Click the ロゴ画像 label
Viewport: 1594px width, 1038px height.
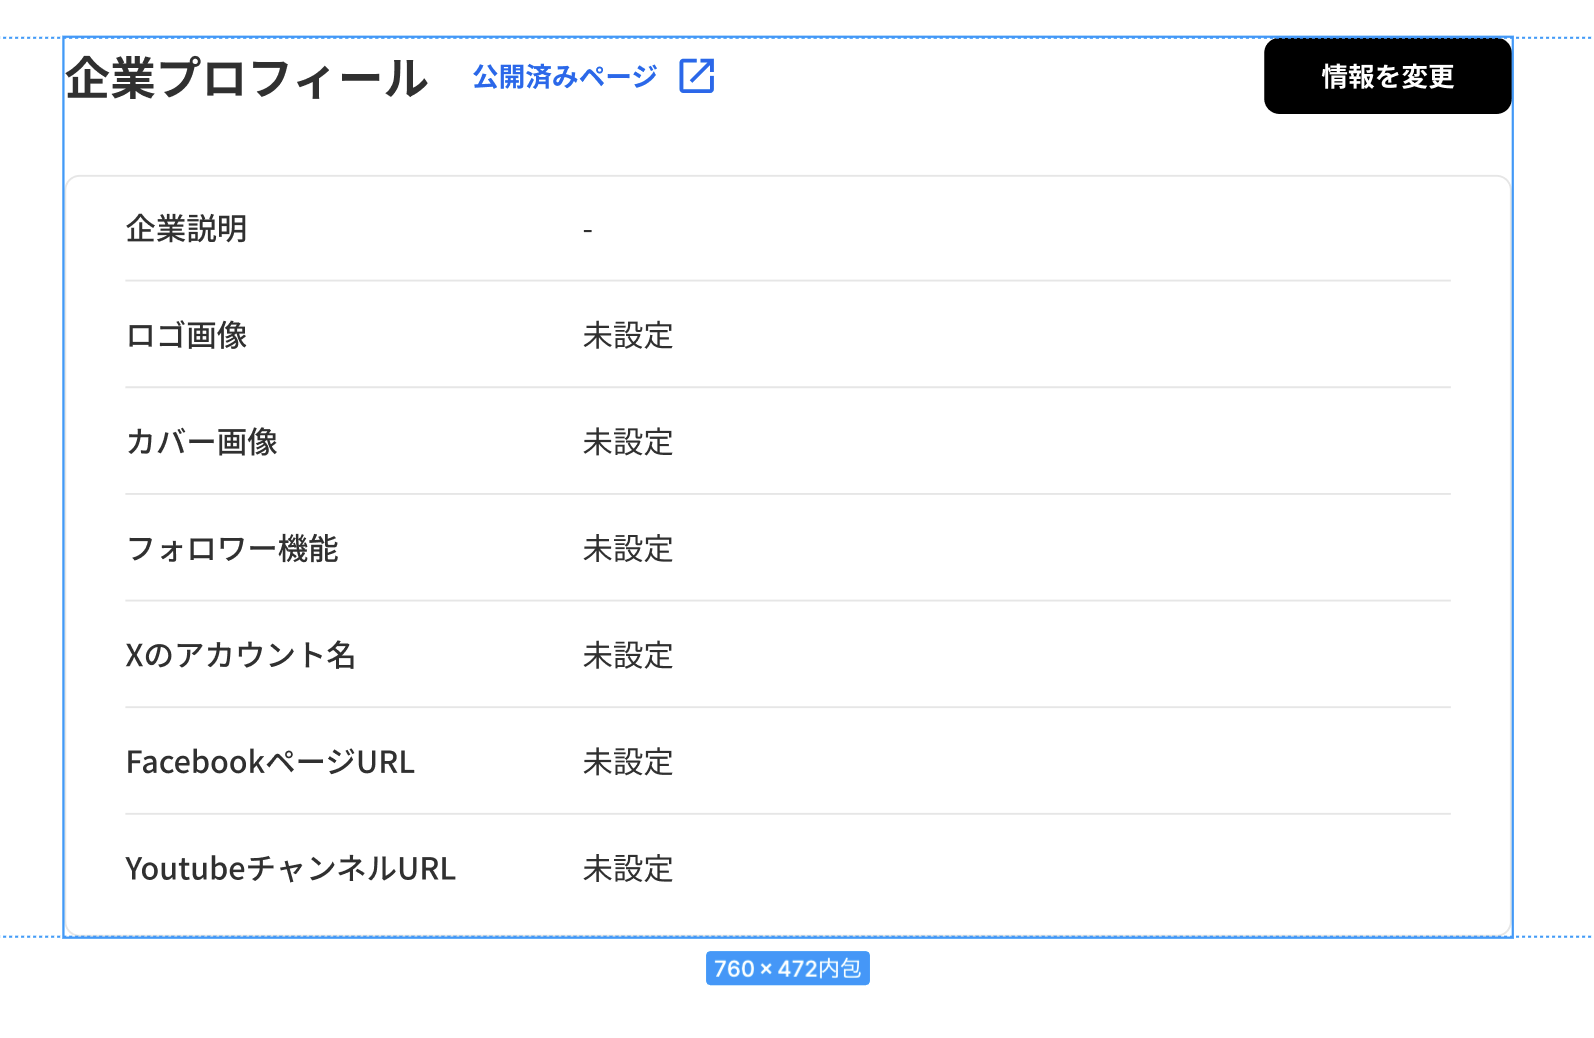pos(186,335)
